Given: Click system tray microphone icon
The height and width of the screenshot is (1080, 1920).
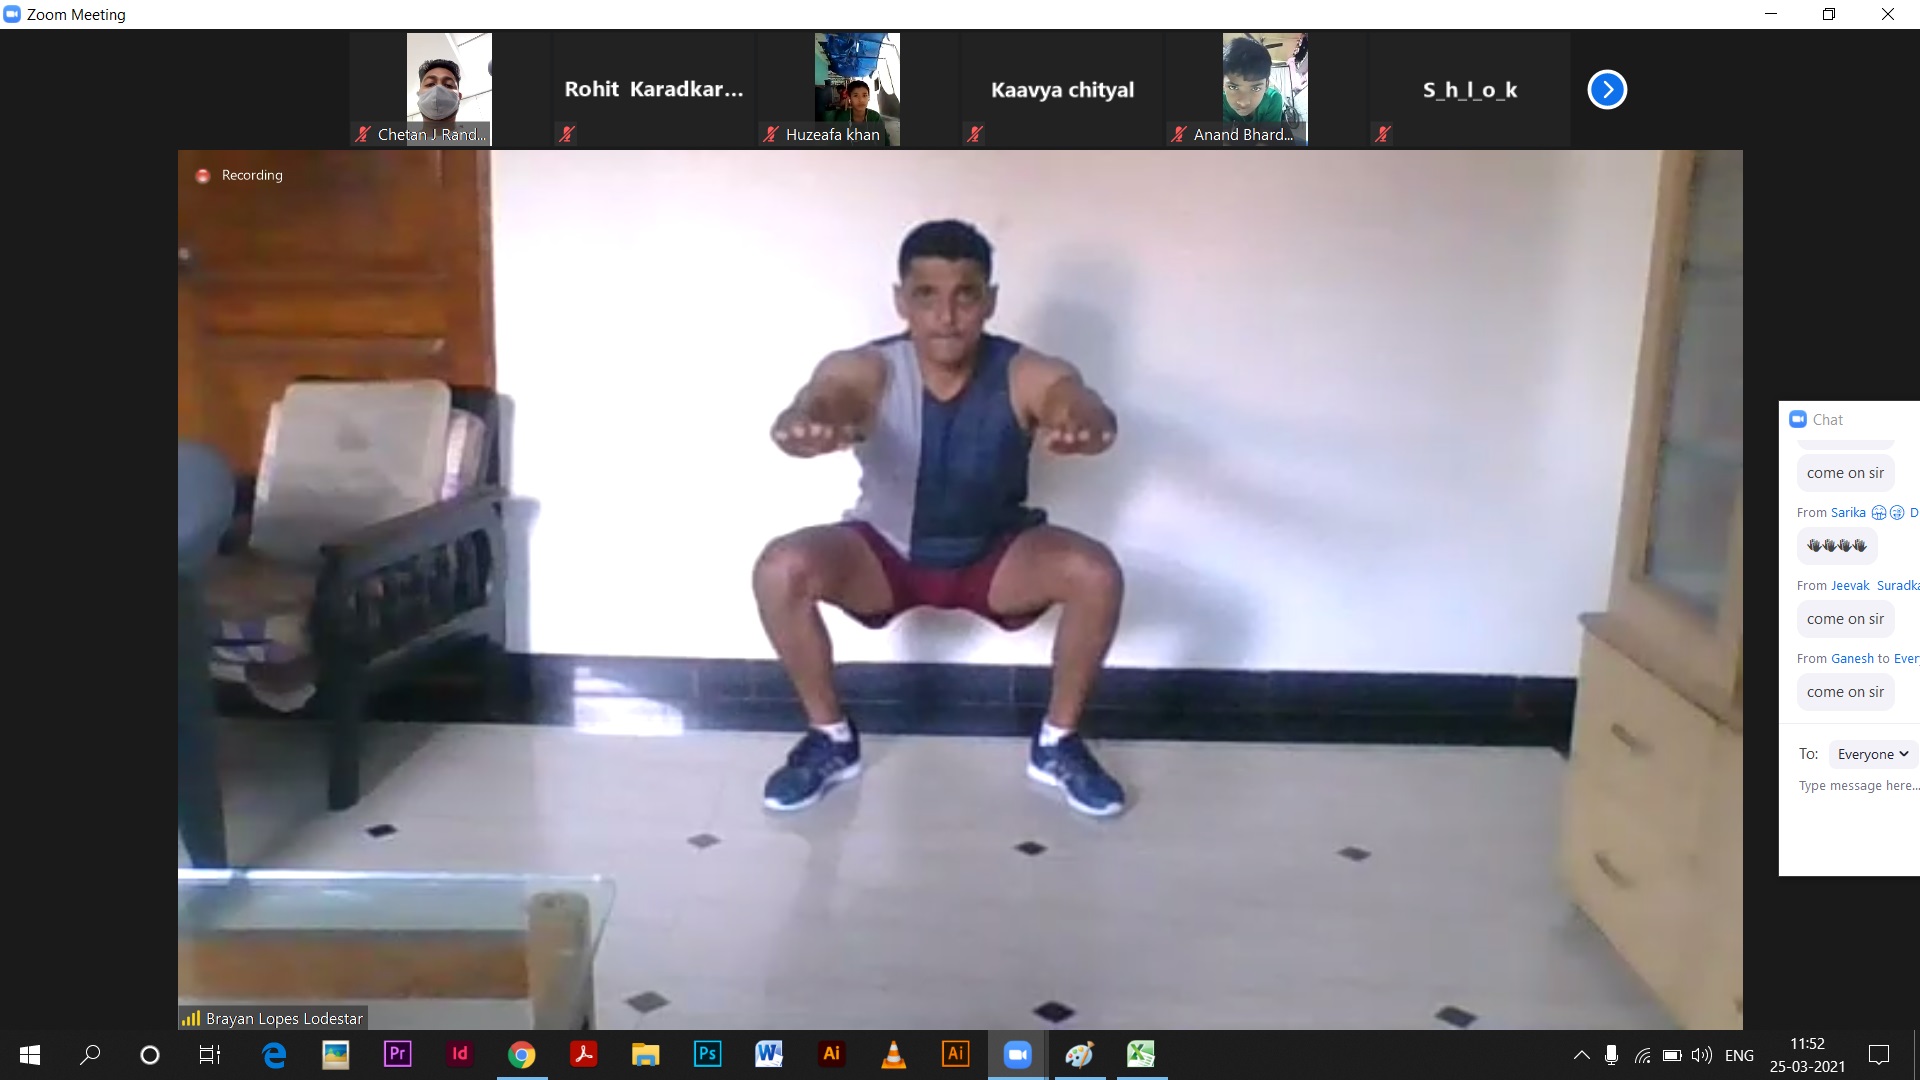Looking at the screenshot, I should 1611,1055.
